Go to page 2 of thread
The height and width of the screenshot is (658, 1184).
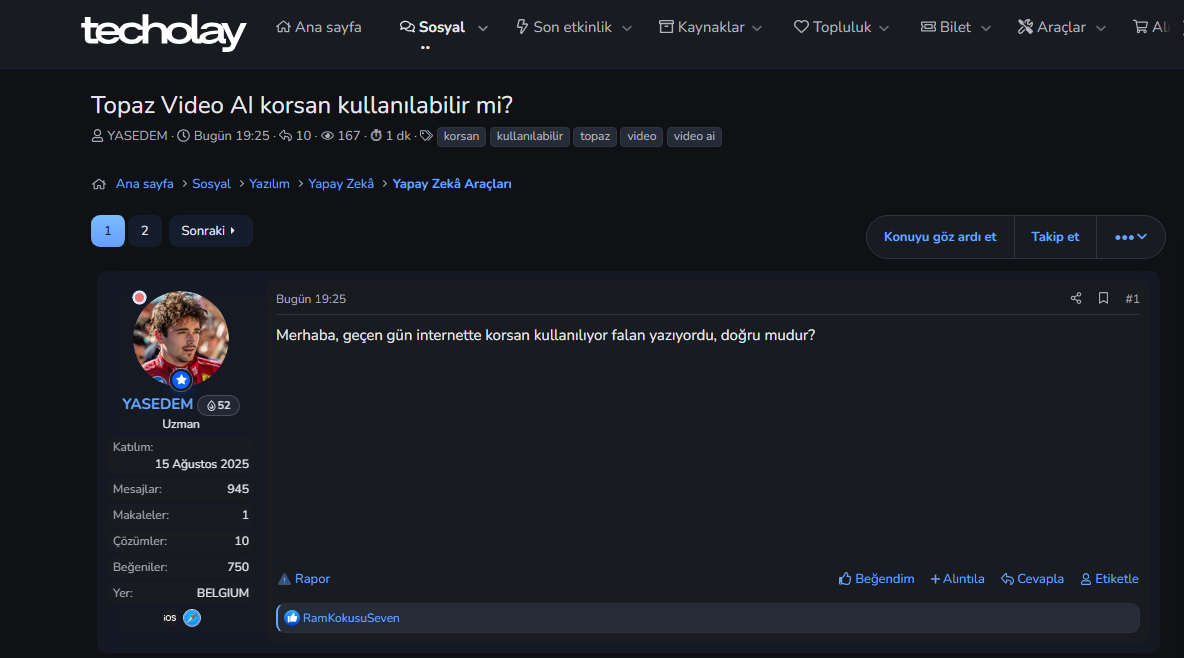pyautogui.click(x=145, y=231)
